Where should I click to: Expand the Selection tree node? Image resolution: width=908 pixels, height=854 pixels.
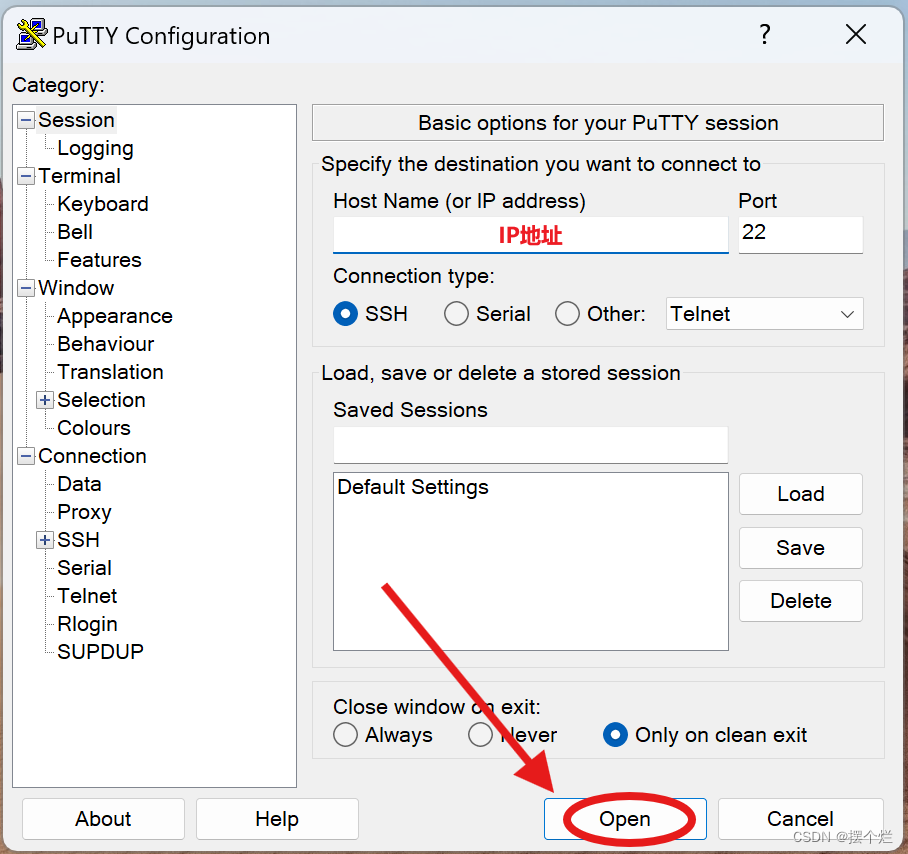tap(45, 400)
